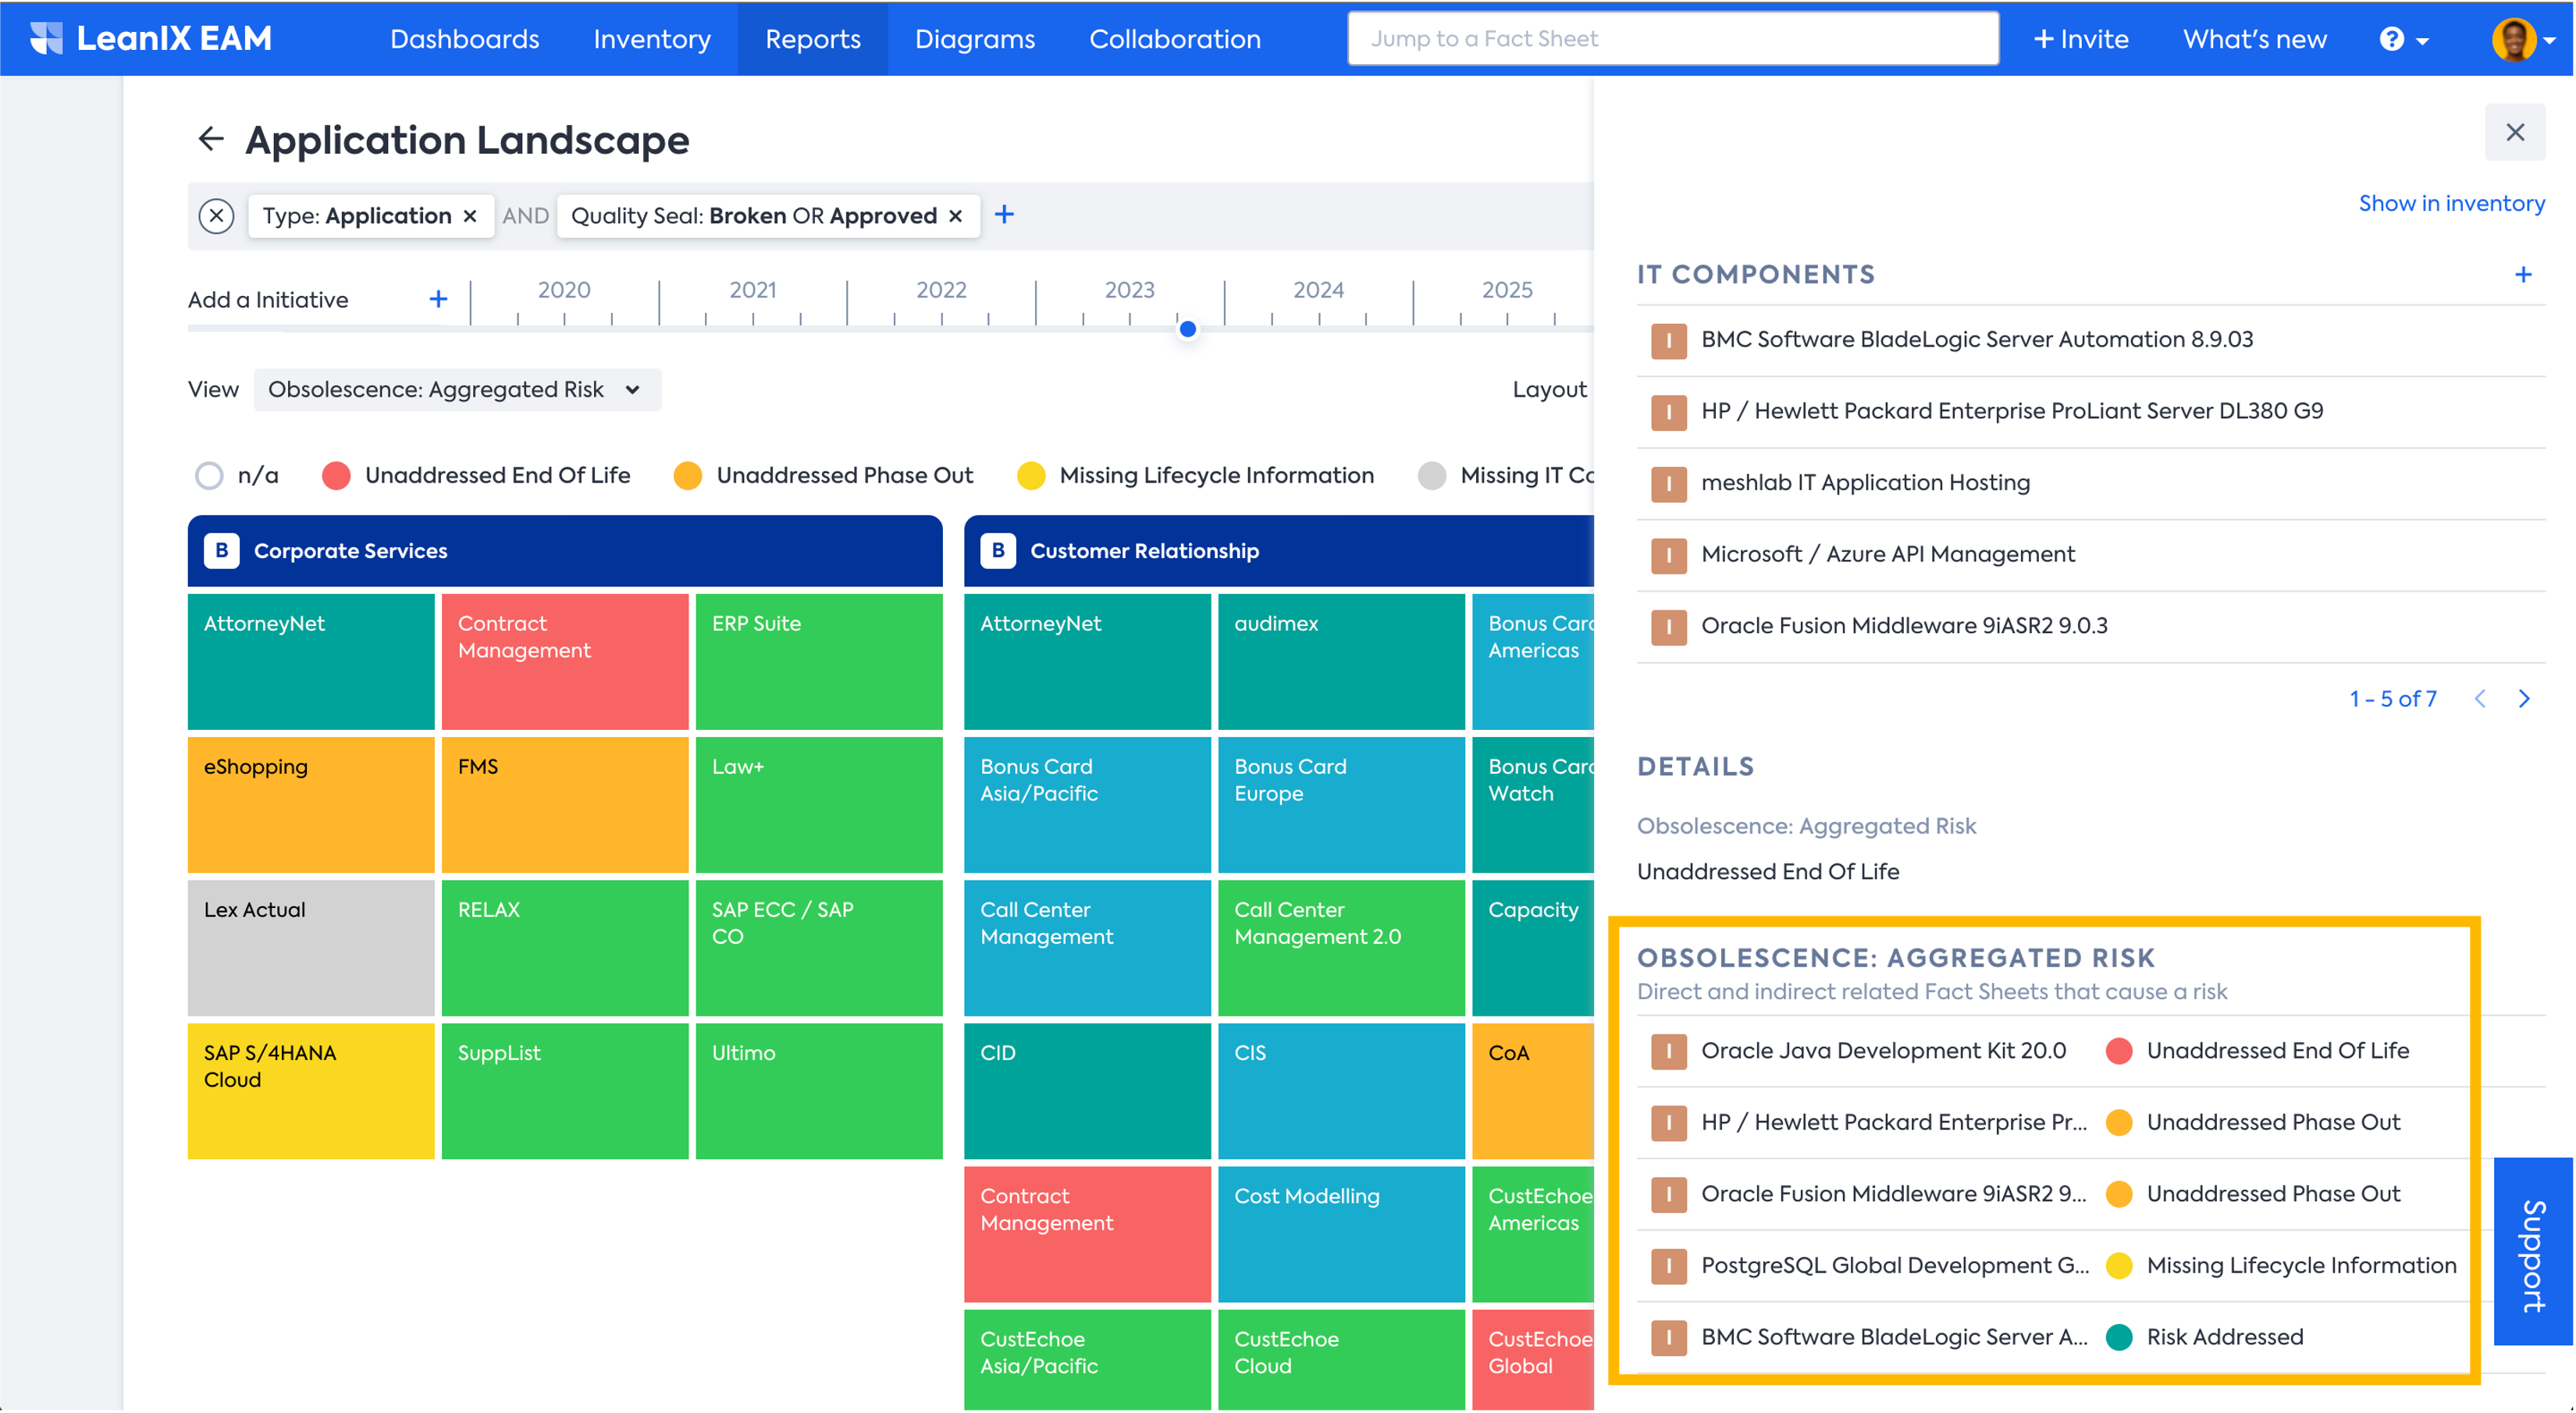The height and width of the screenshot is (1413, 2576).
Task: Open the Reports menu
Action: tap(812, 39)
